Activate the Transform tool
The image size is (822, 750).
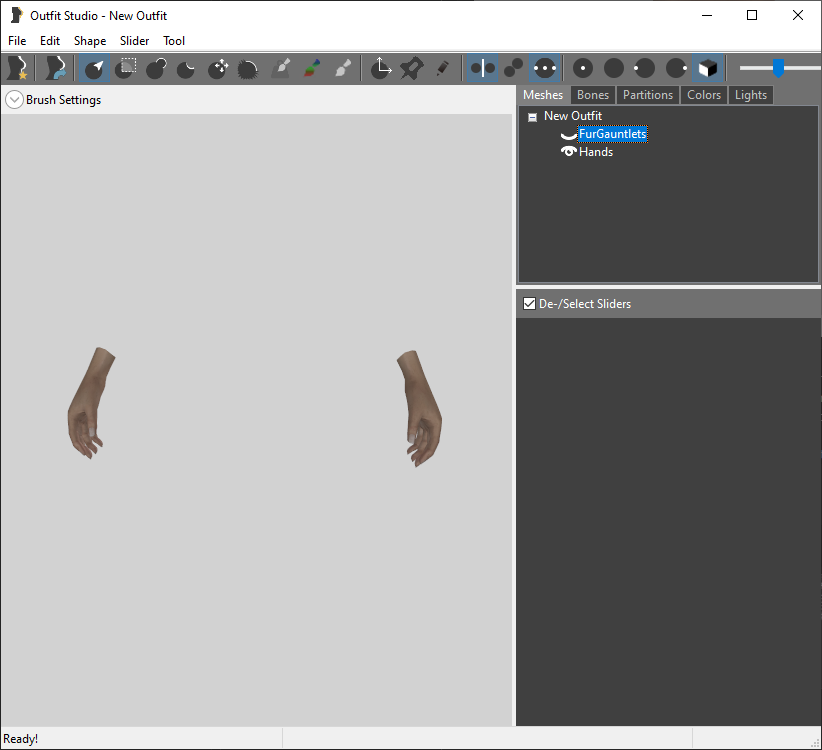click(x=381, y=68)
